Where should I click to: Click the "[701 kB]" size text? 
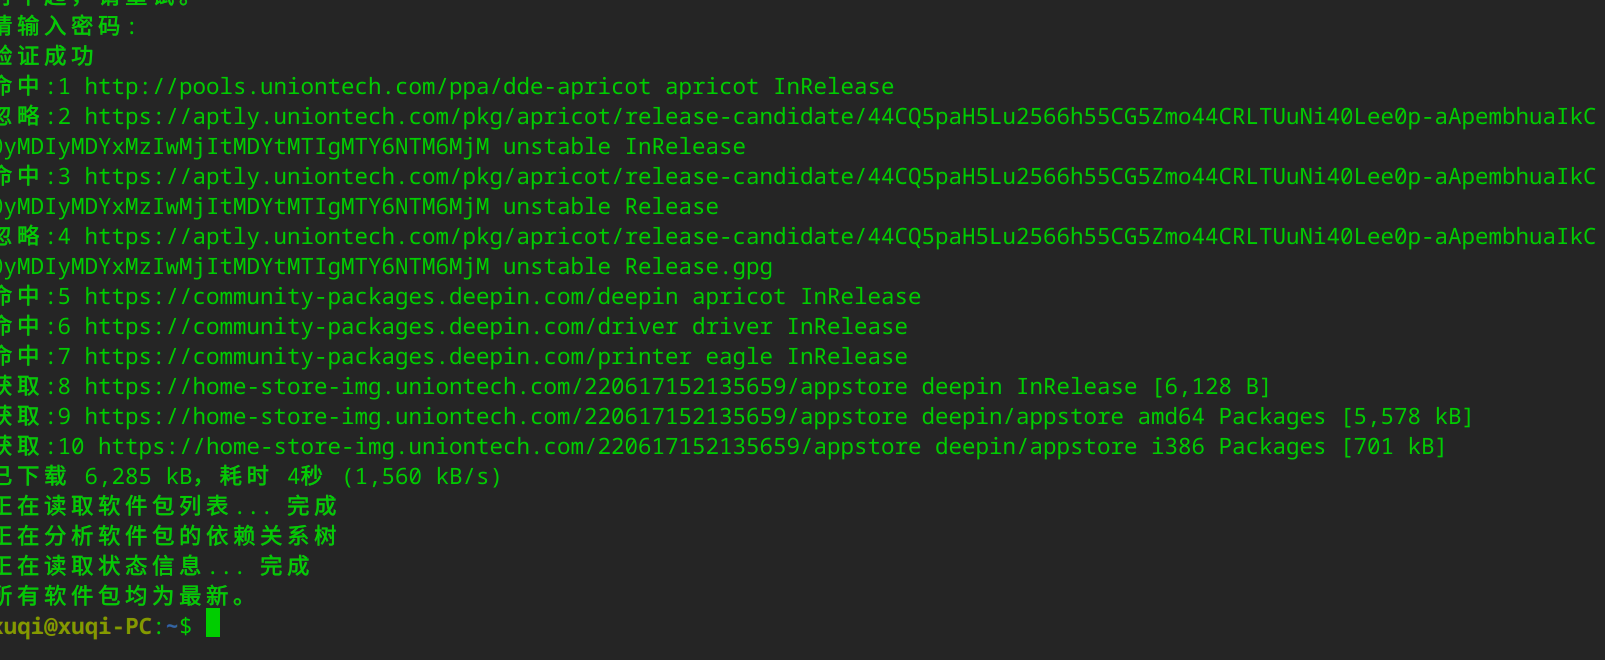coord(1393,447)
